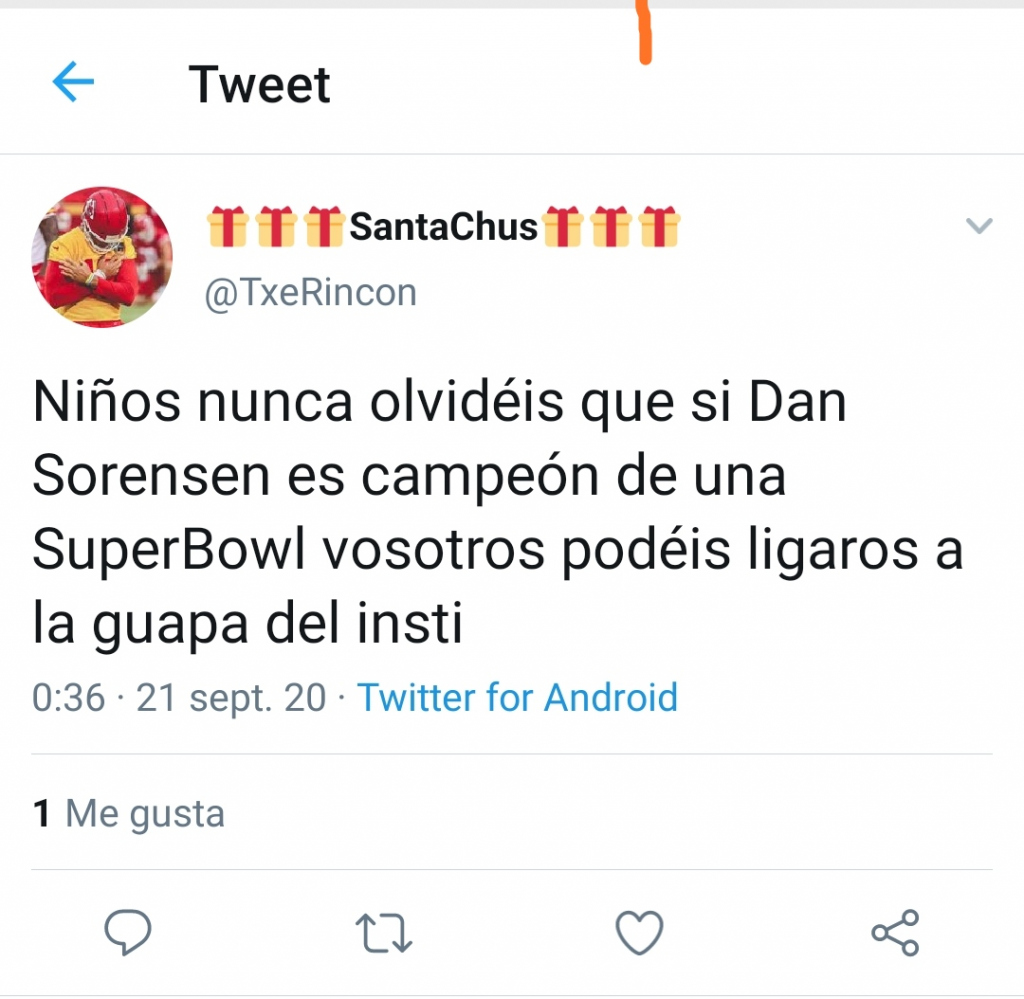Tap the first gift emoji before SantaChus
Screen dimensions: 1024x999
(228, 226)
